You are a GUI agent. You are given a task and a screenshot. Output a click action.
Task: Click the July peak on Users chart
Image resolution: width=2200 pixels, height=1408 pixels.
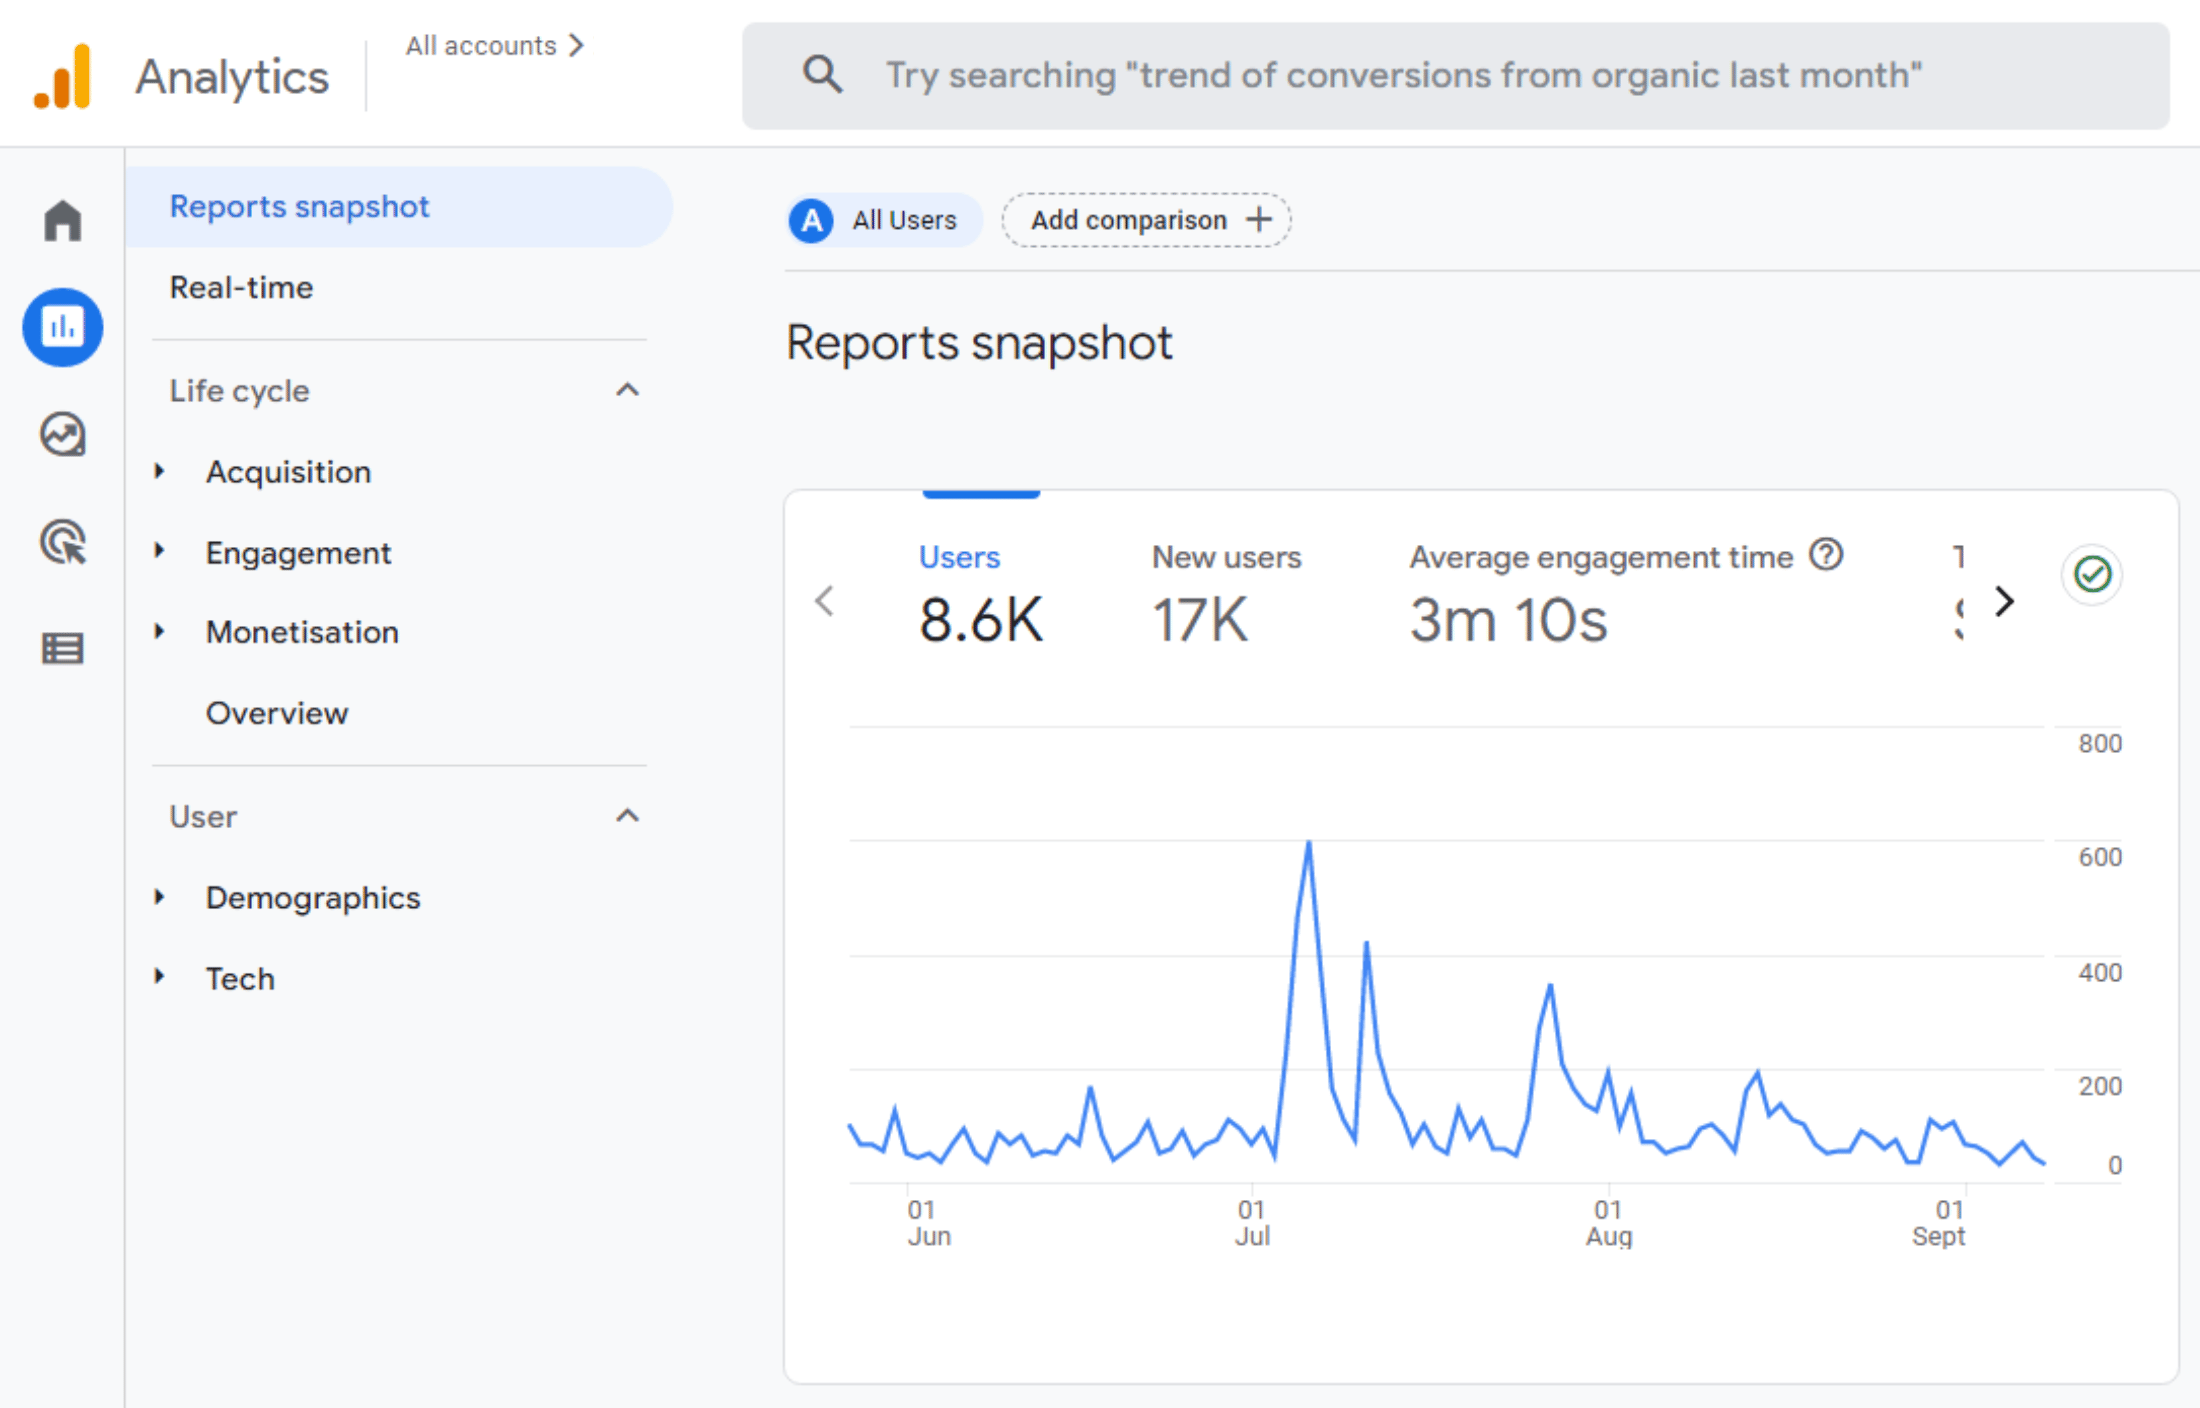point(1308,843)
